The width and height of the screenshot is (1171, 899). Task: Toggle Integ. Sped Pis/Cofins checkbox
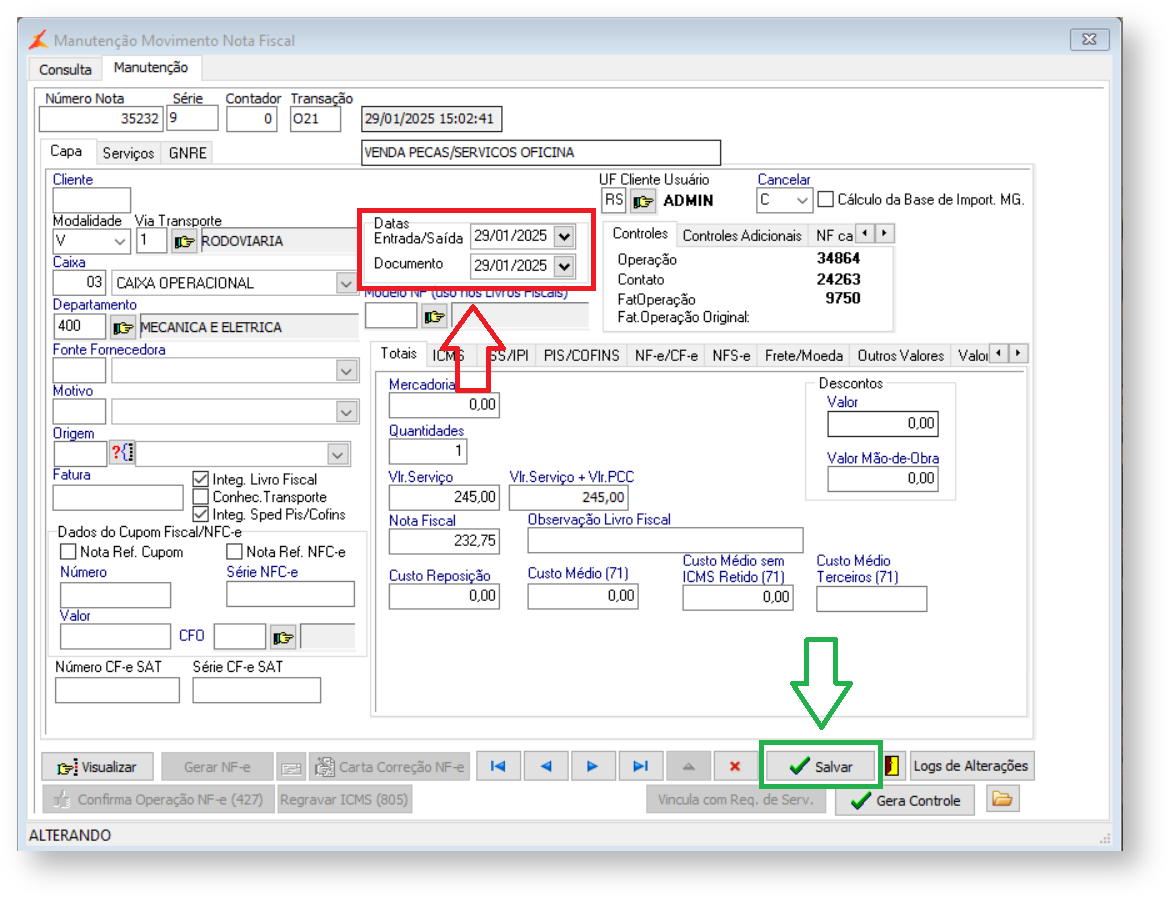point(200,514)
